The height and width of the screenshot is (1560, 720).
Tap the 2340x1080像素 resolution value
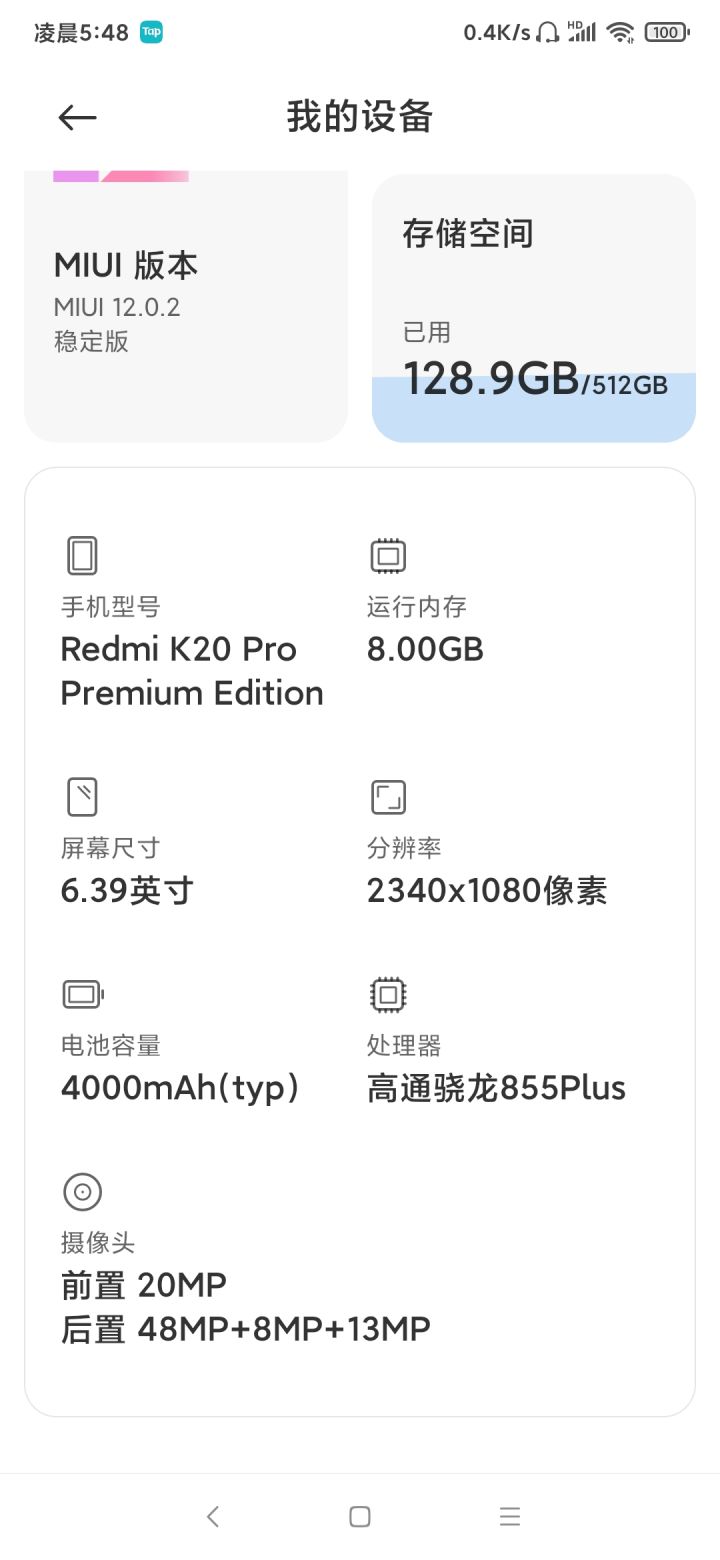pyautogui.click(x=487, y=890)
